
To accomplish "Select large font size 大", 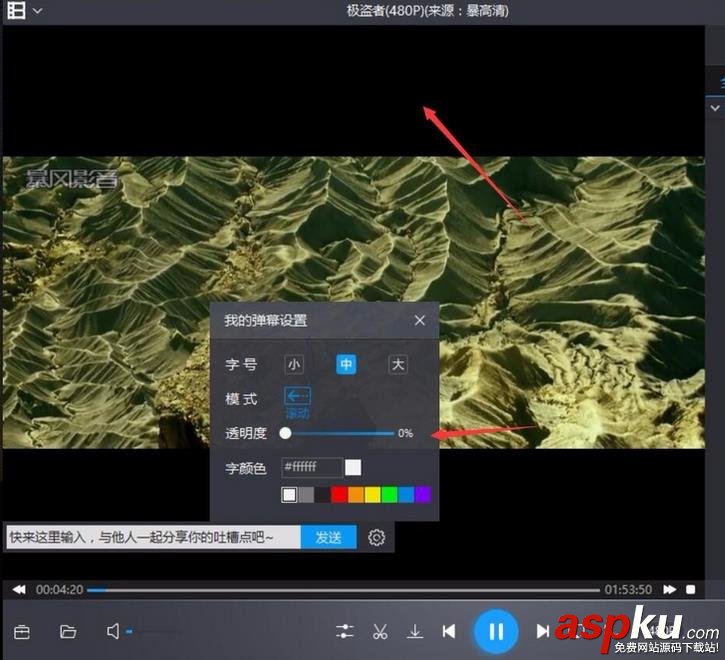I will point(398,364).
